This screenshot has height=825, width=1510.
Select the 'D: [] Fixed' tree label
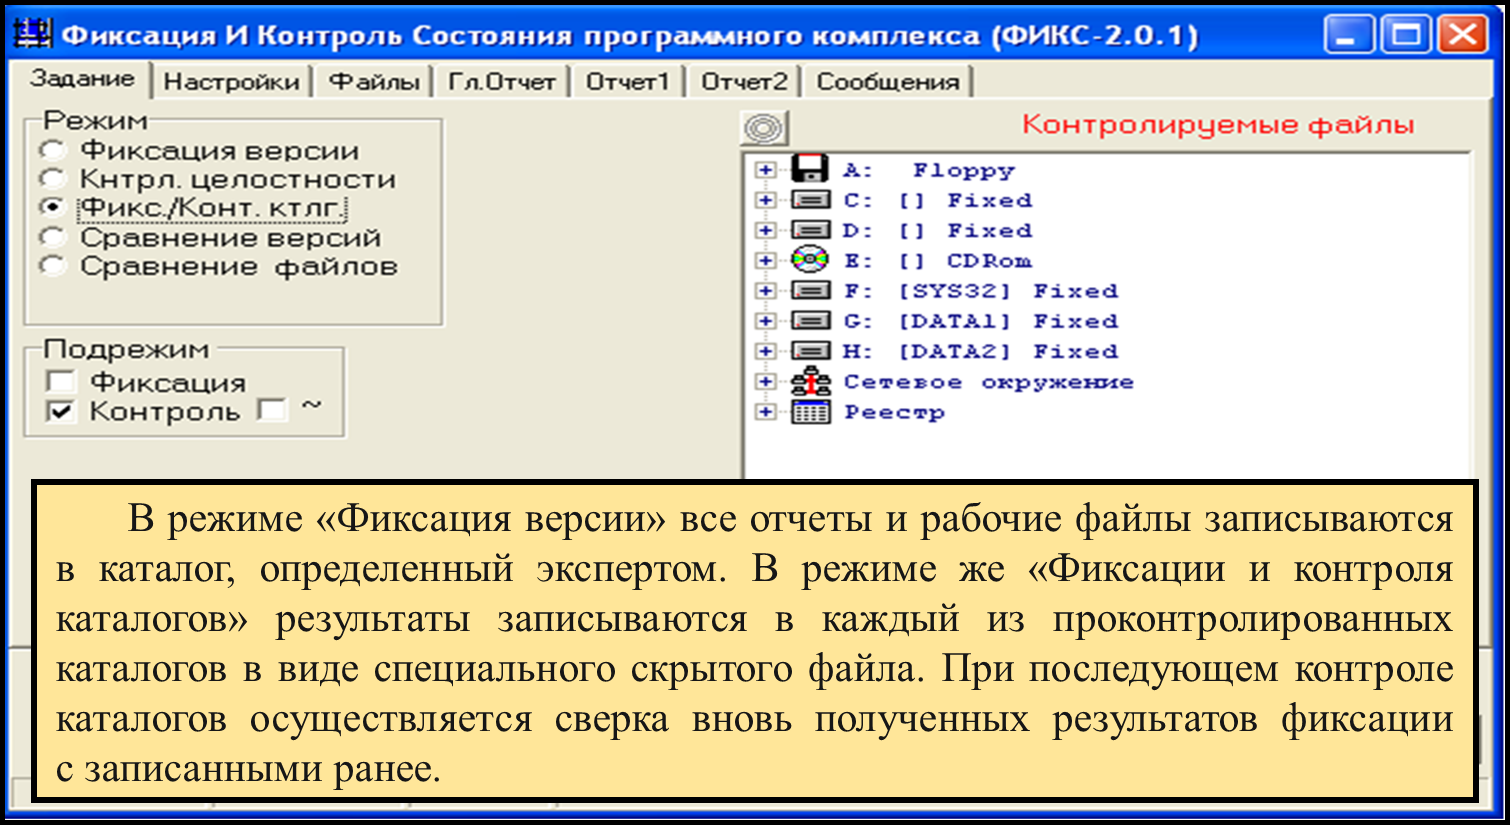tap(937, 230)
